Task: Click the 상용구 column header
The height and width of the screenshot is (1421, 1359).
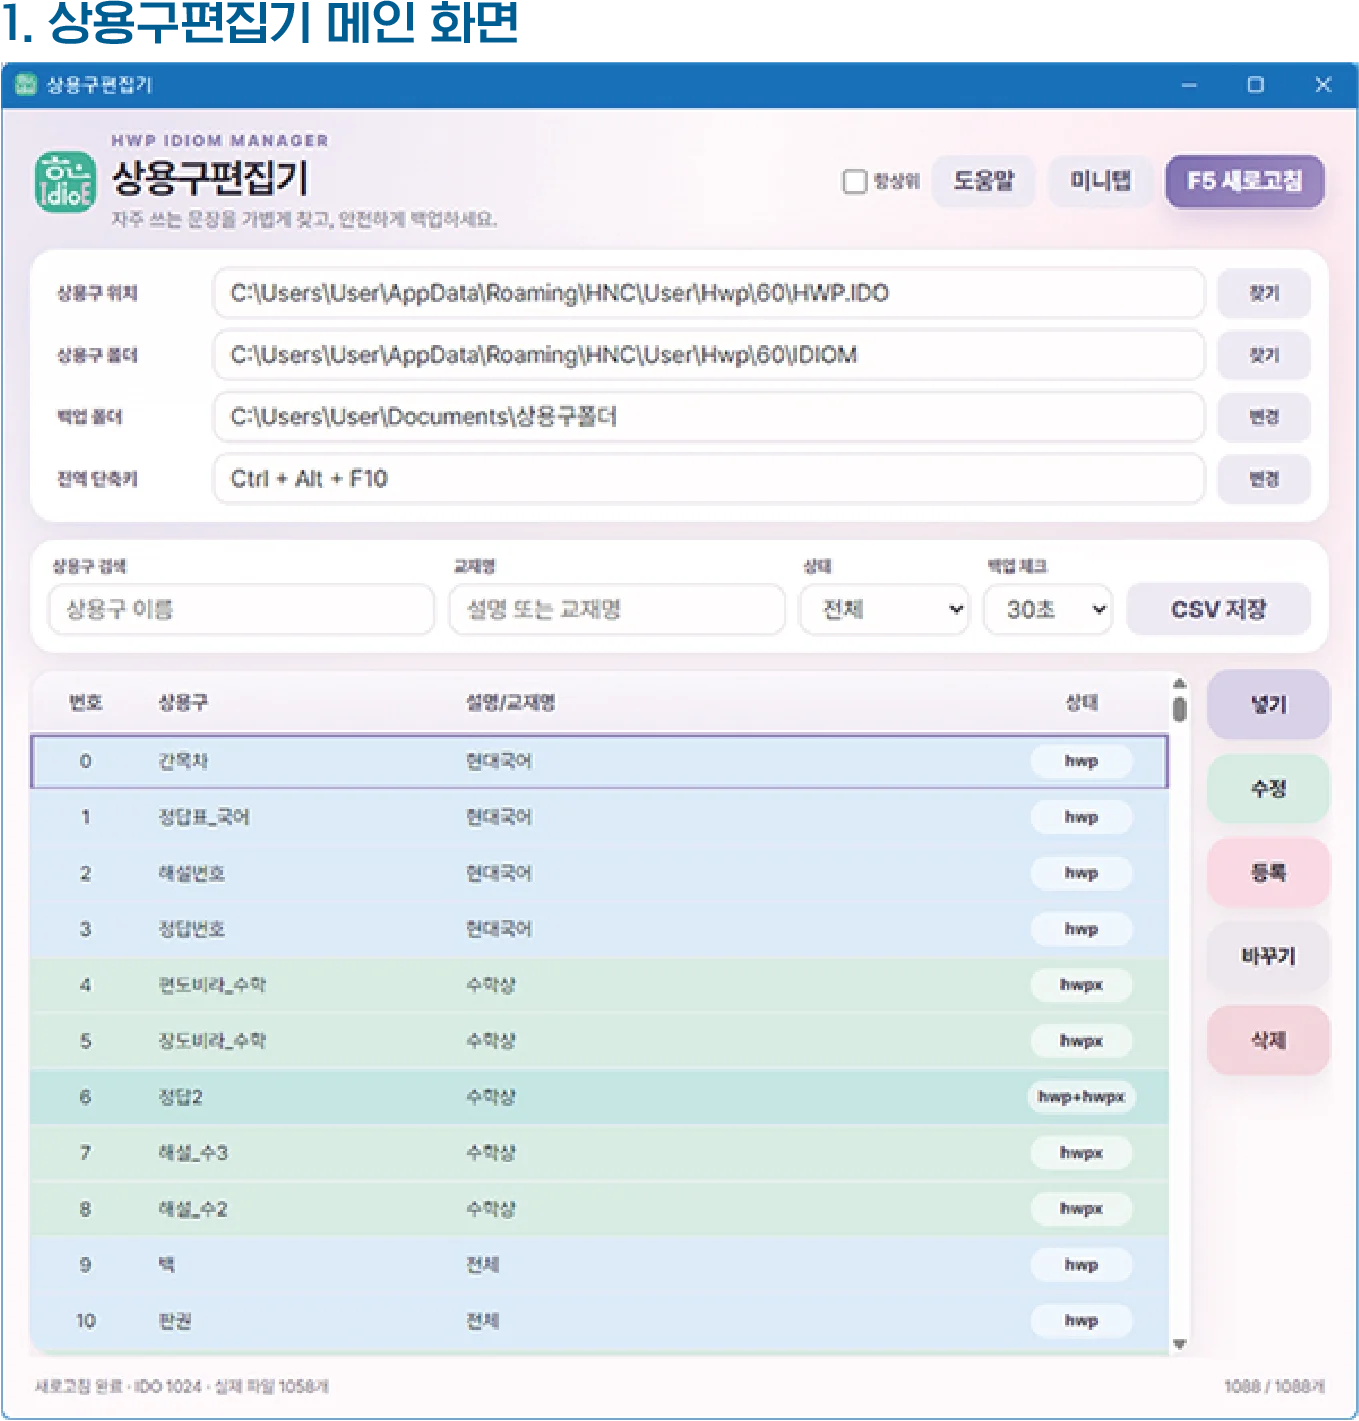Action: coord(183,702)
